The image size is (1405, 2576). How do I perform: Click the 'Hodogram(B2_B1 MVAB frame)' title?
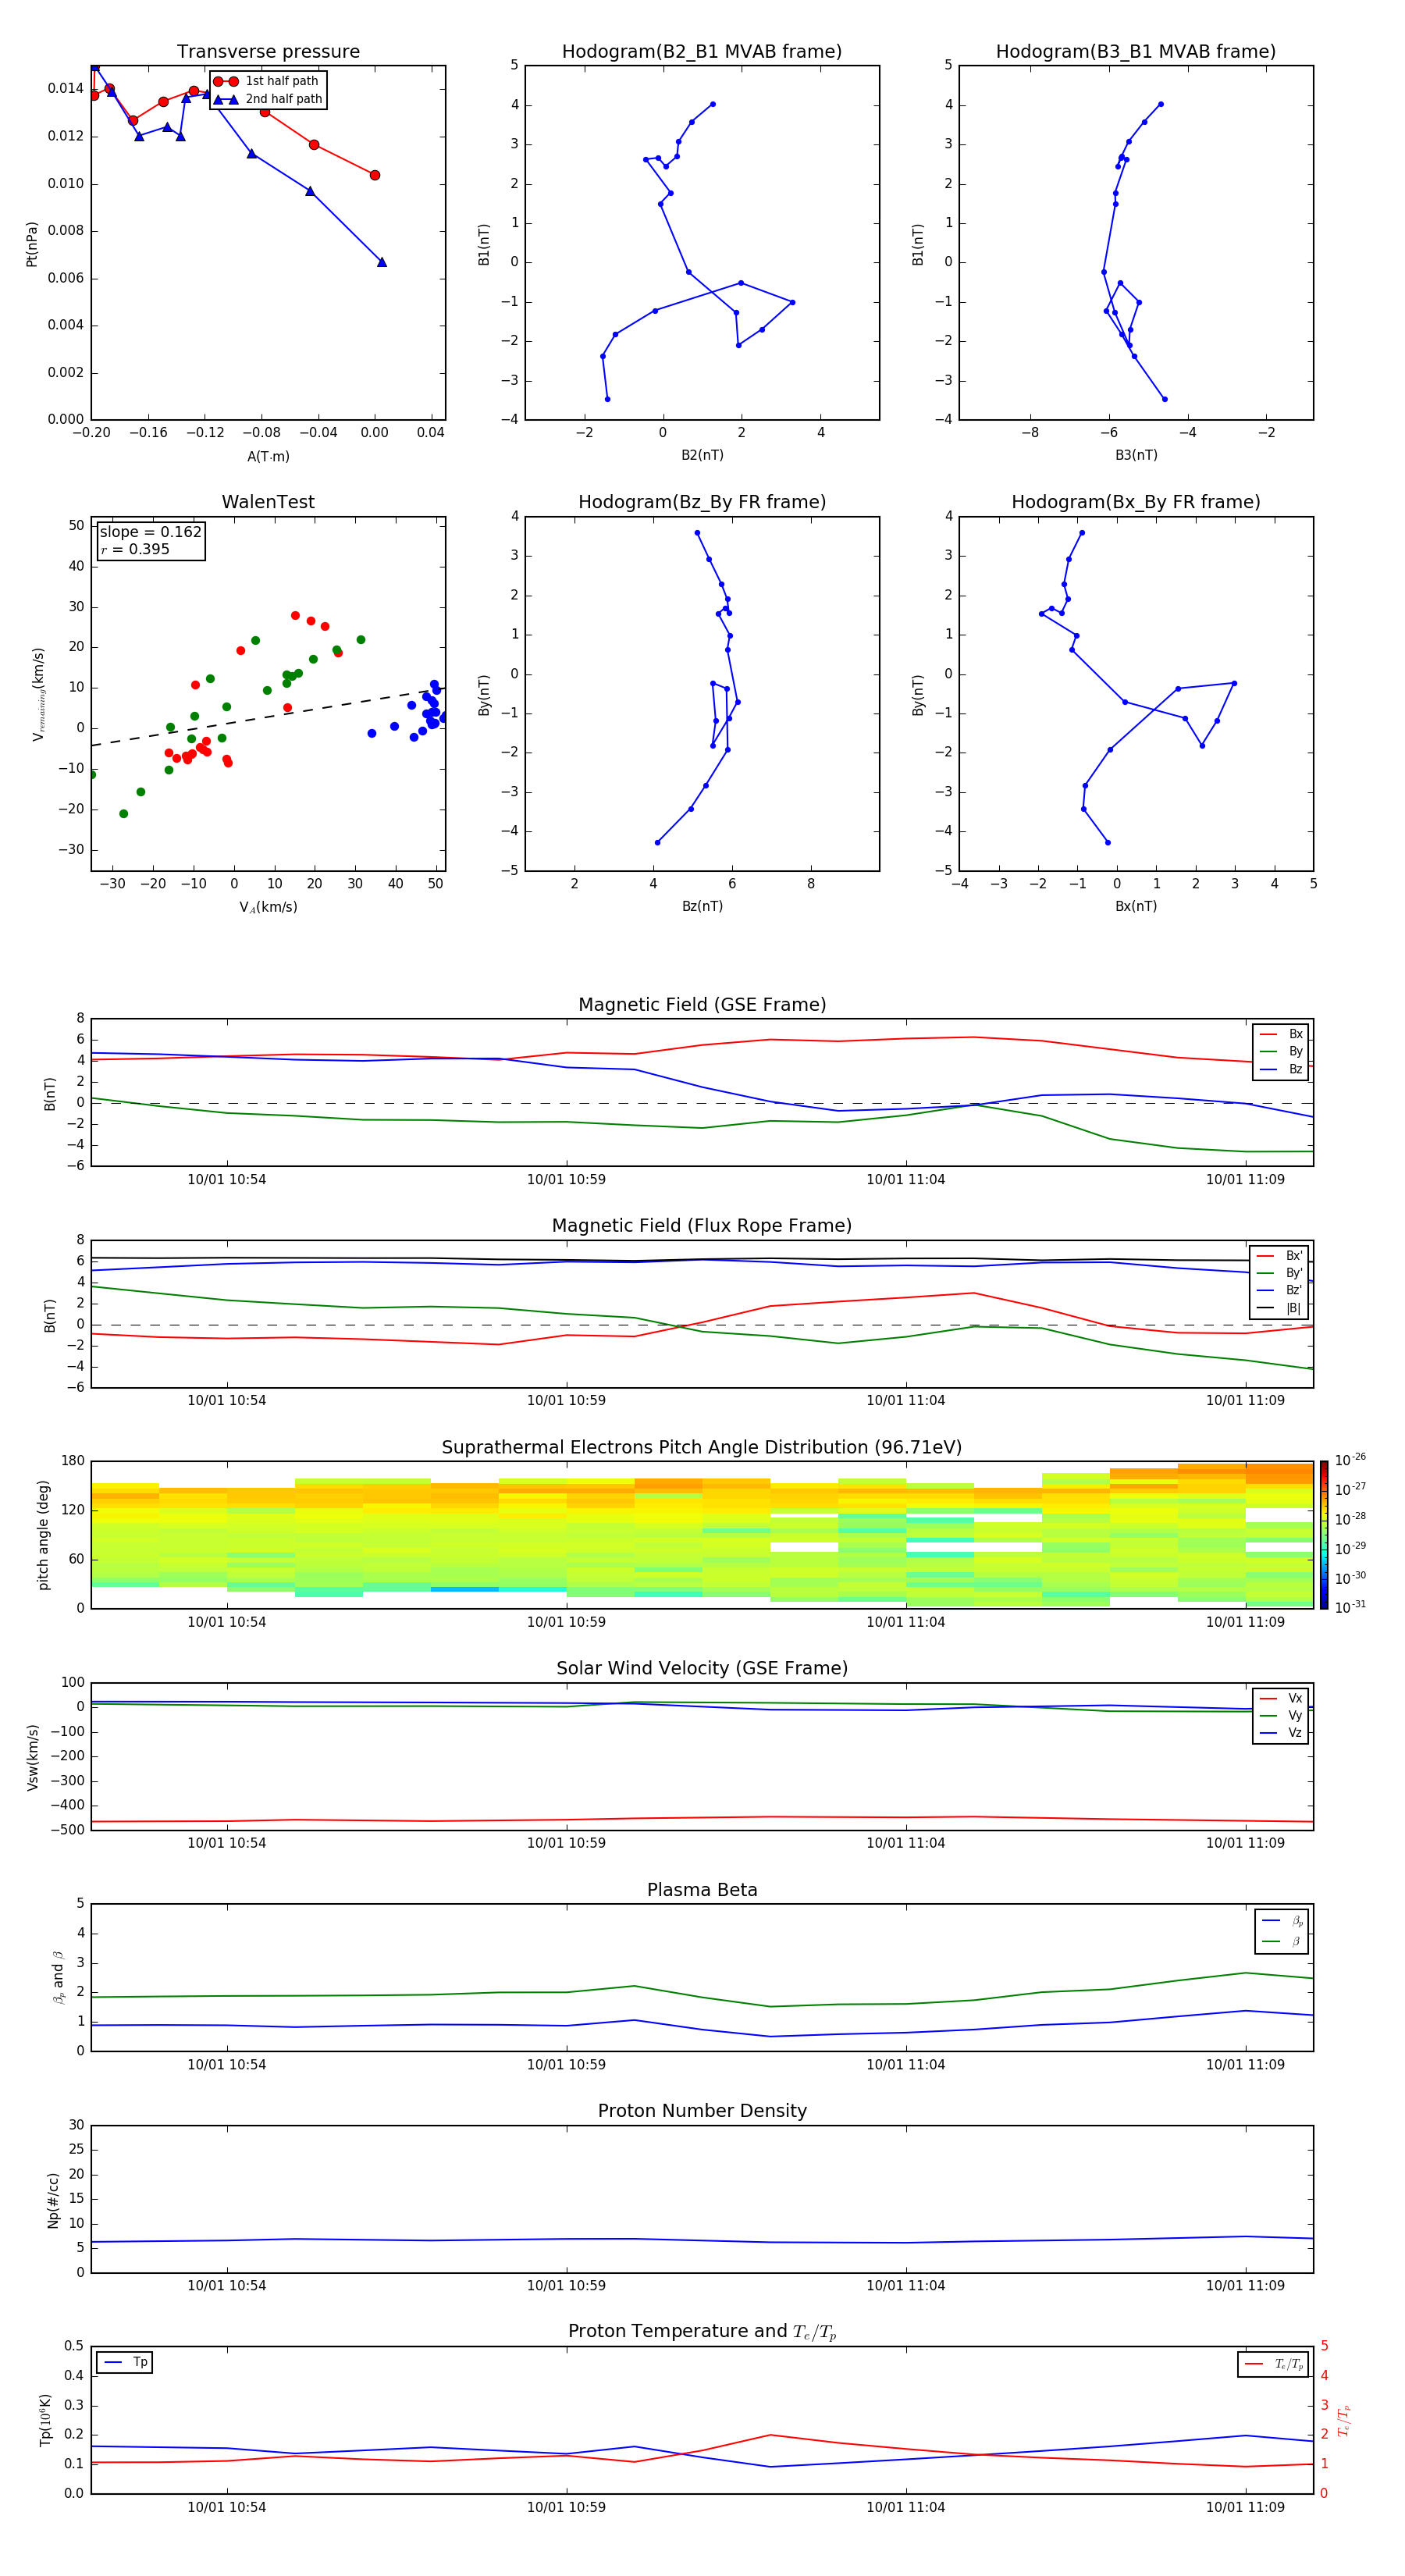point(702,52)
